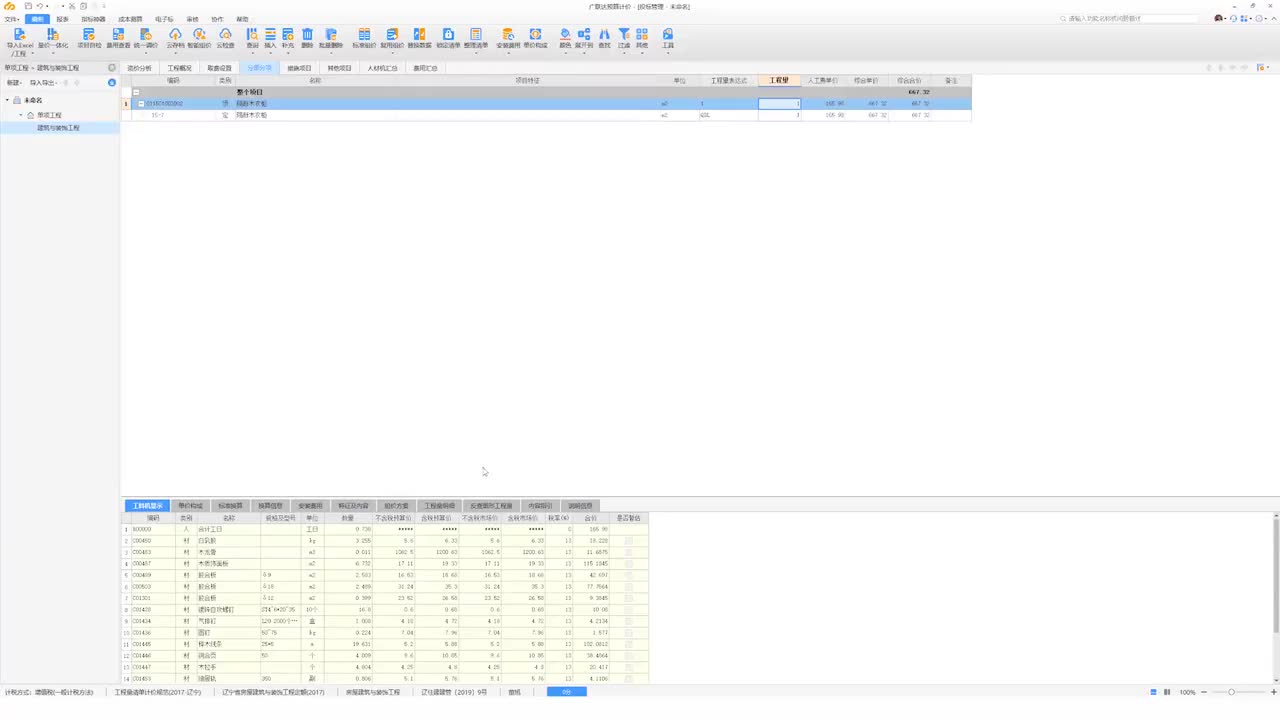Collapse the 单项工程 tree node
The height and width of the screenshot is (720, 1280).
tap(21, 115)
